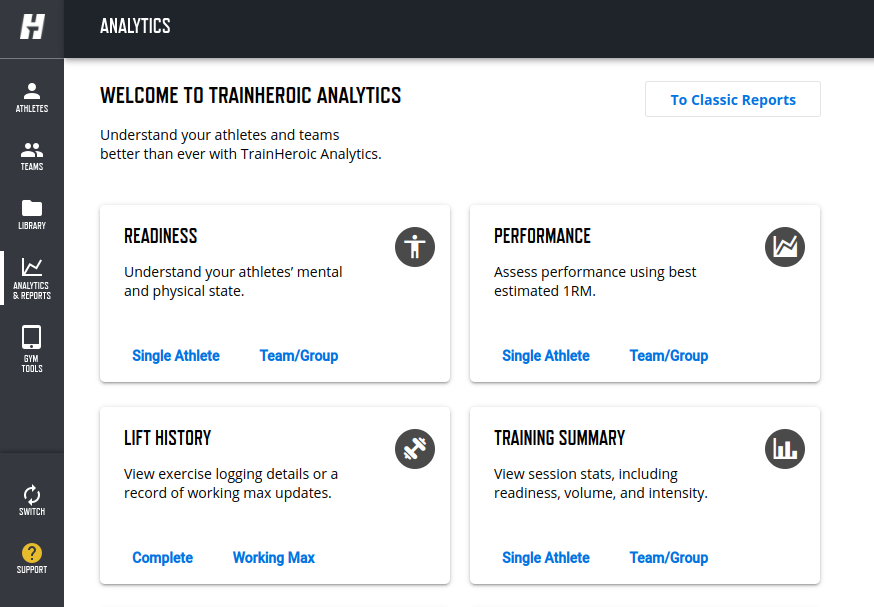Click the Readiness person icon
The height and width of the screenshot is (607, 874).
click(x=415, y=247)
